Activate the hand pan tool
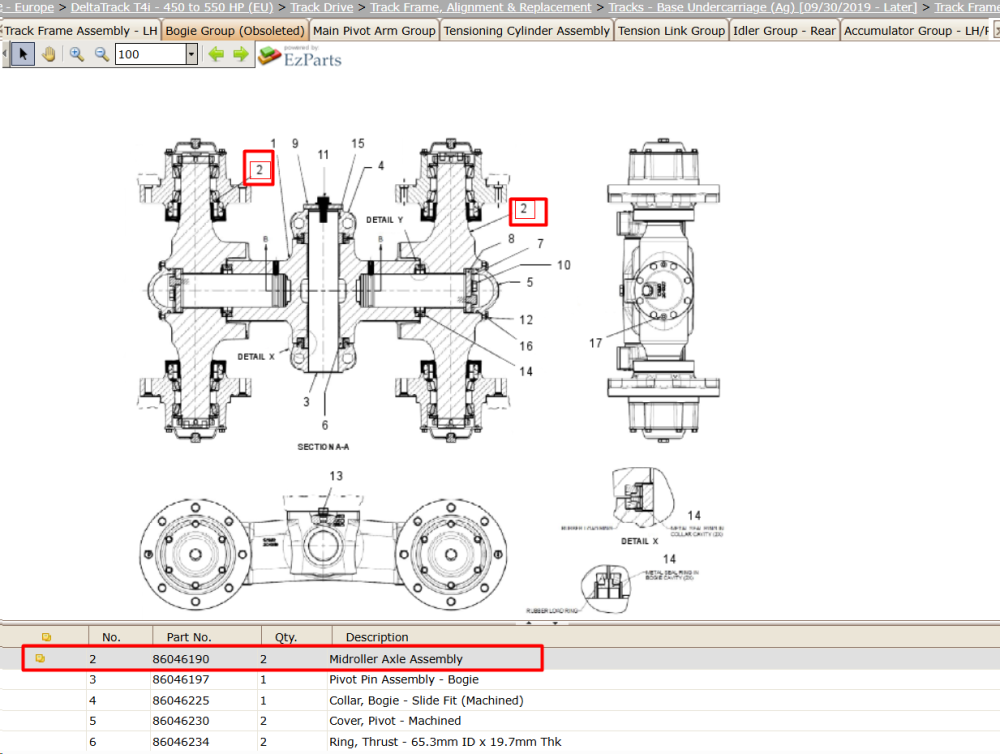 click(49, 54)
